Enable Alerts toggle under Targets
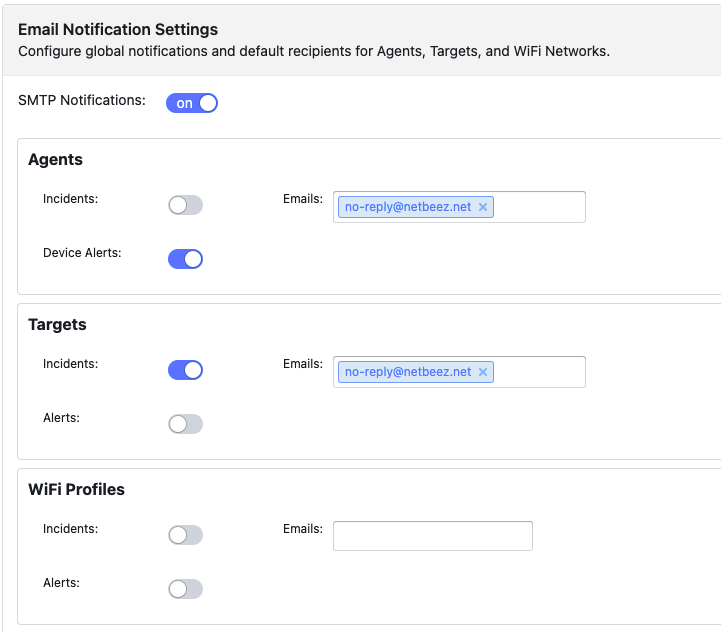Viewport: 721px width, 632px height. pyautogui.click(x=185, y=424)
